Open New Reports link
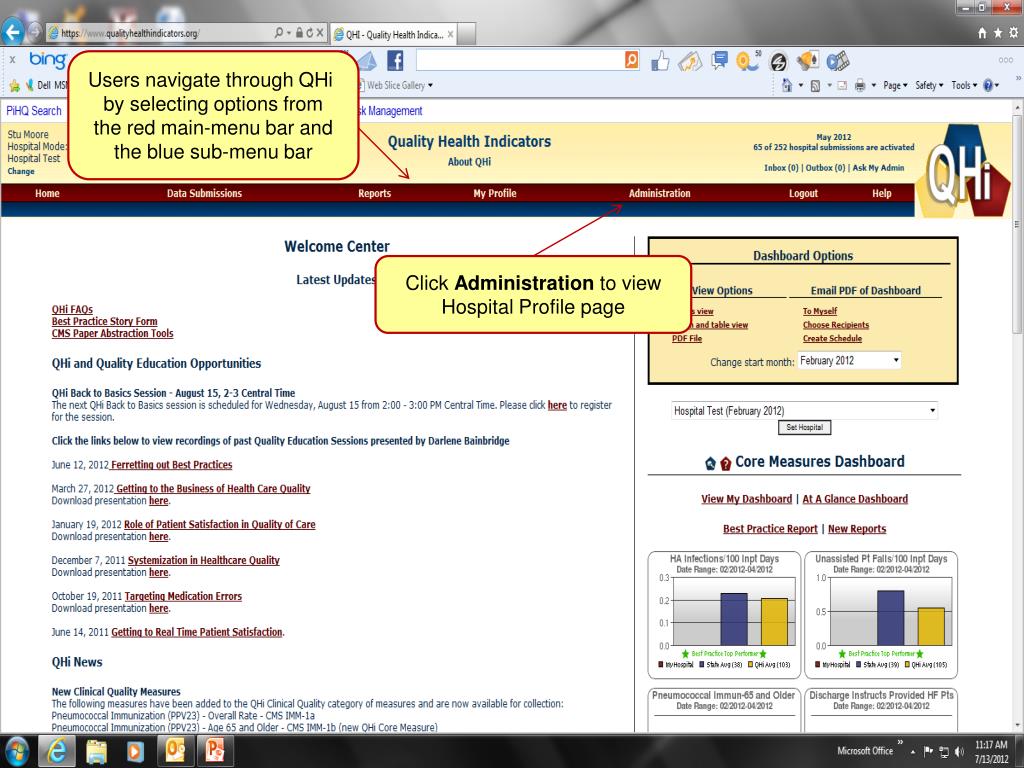The image size is (1024, 768). (857, 529)
